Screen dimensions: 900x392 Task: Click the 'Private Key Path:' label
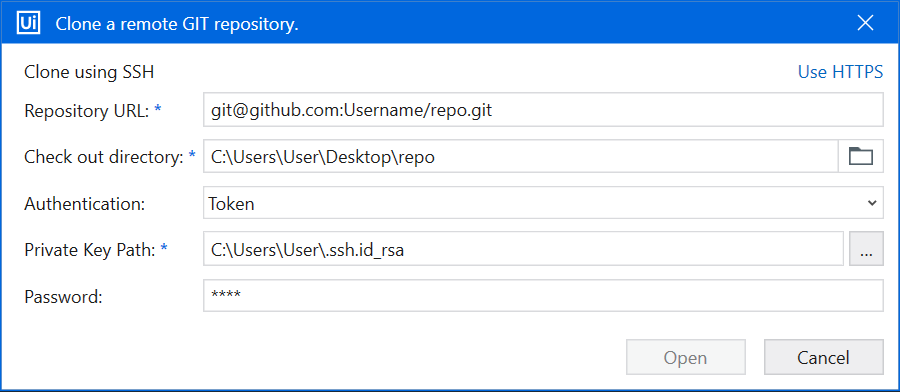pyautogui.click(x=90, y=250)
